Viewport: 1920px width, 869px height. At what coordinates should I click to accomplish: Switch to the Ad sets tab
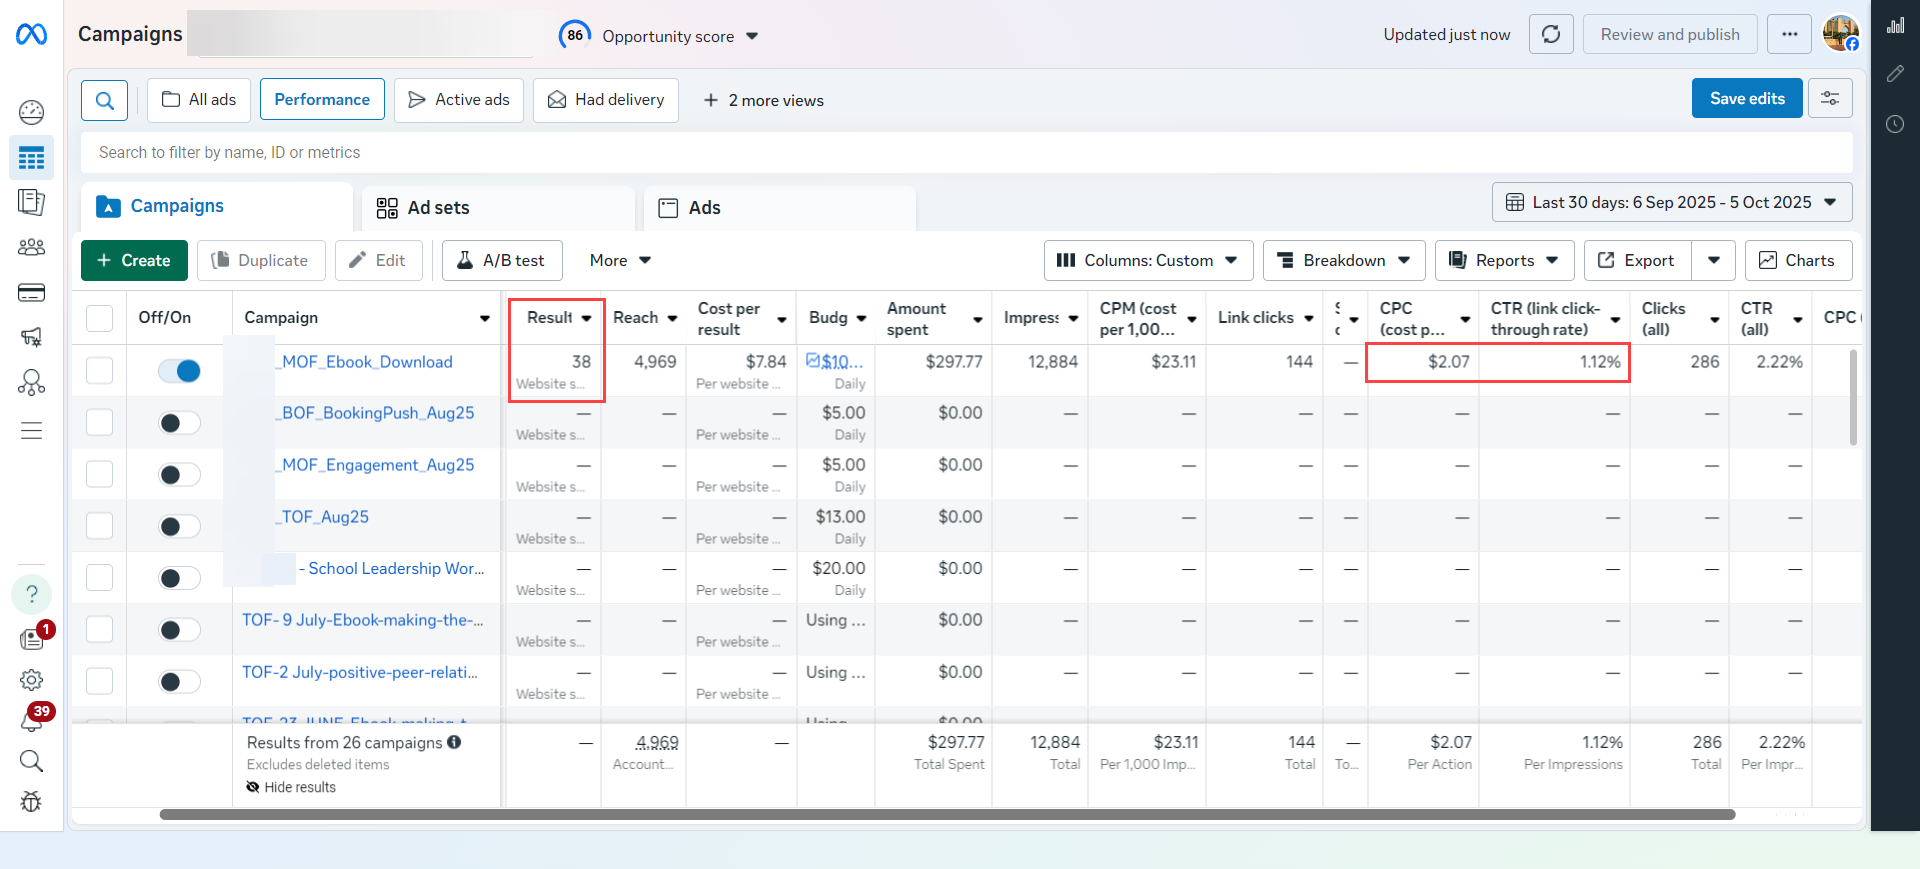click(498, 208)
